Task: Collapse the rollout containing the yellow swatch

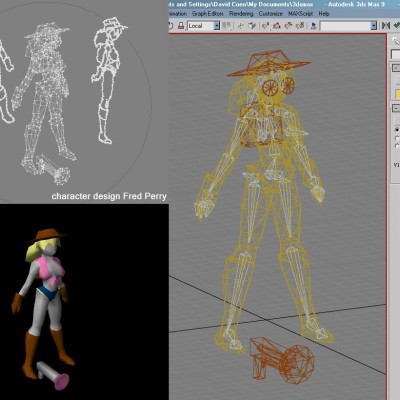Action: point(396,68)
